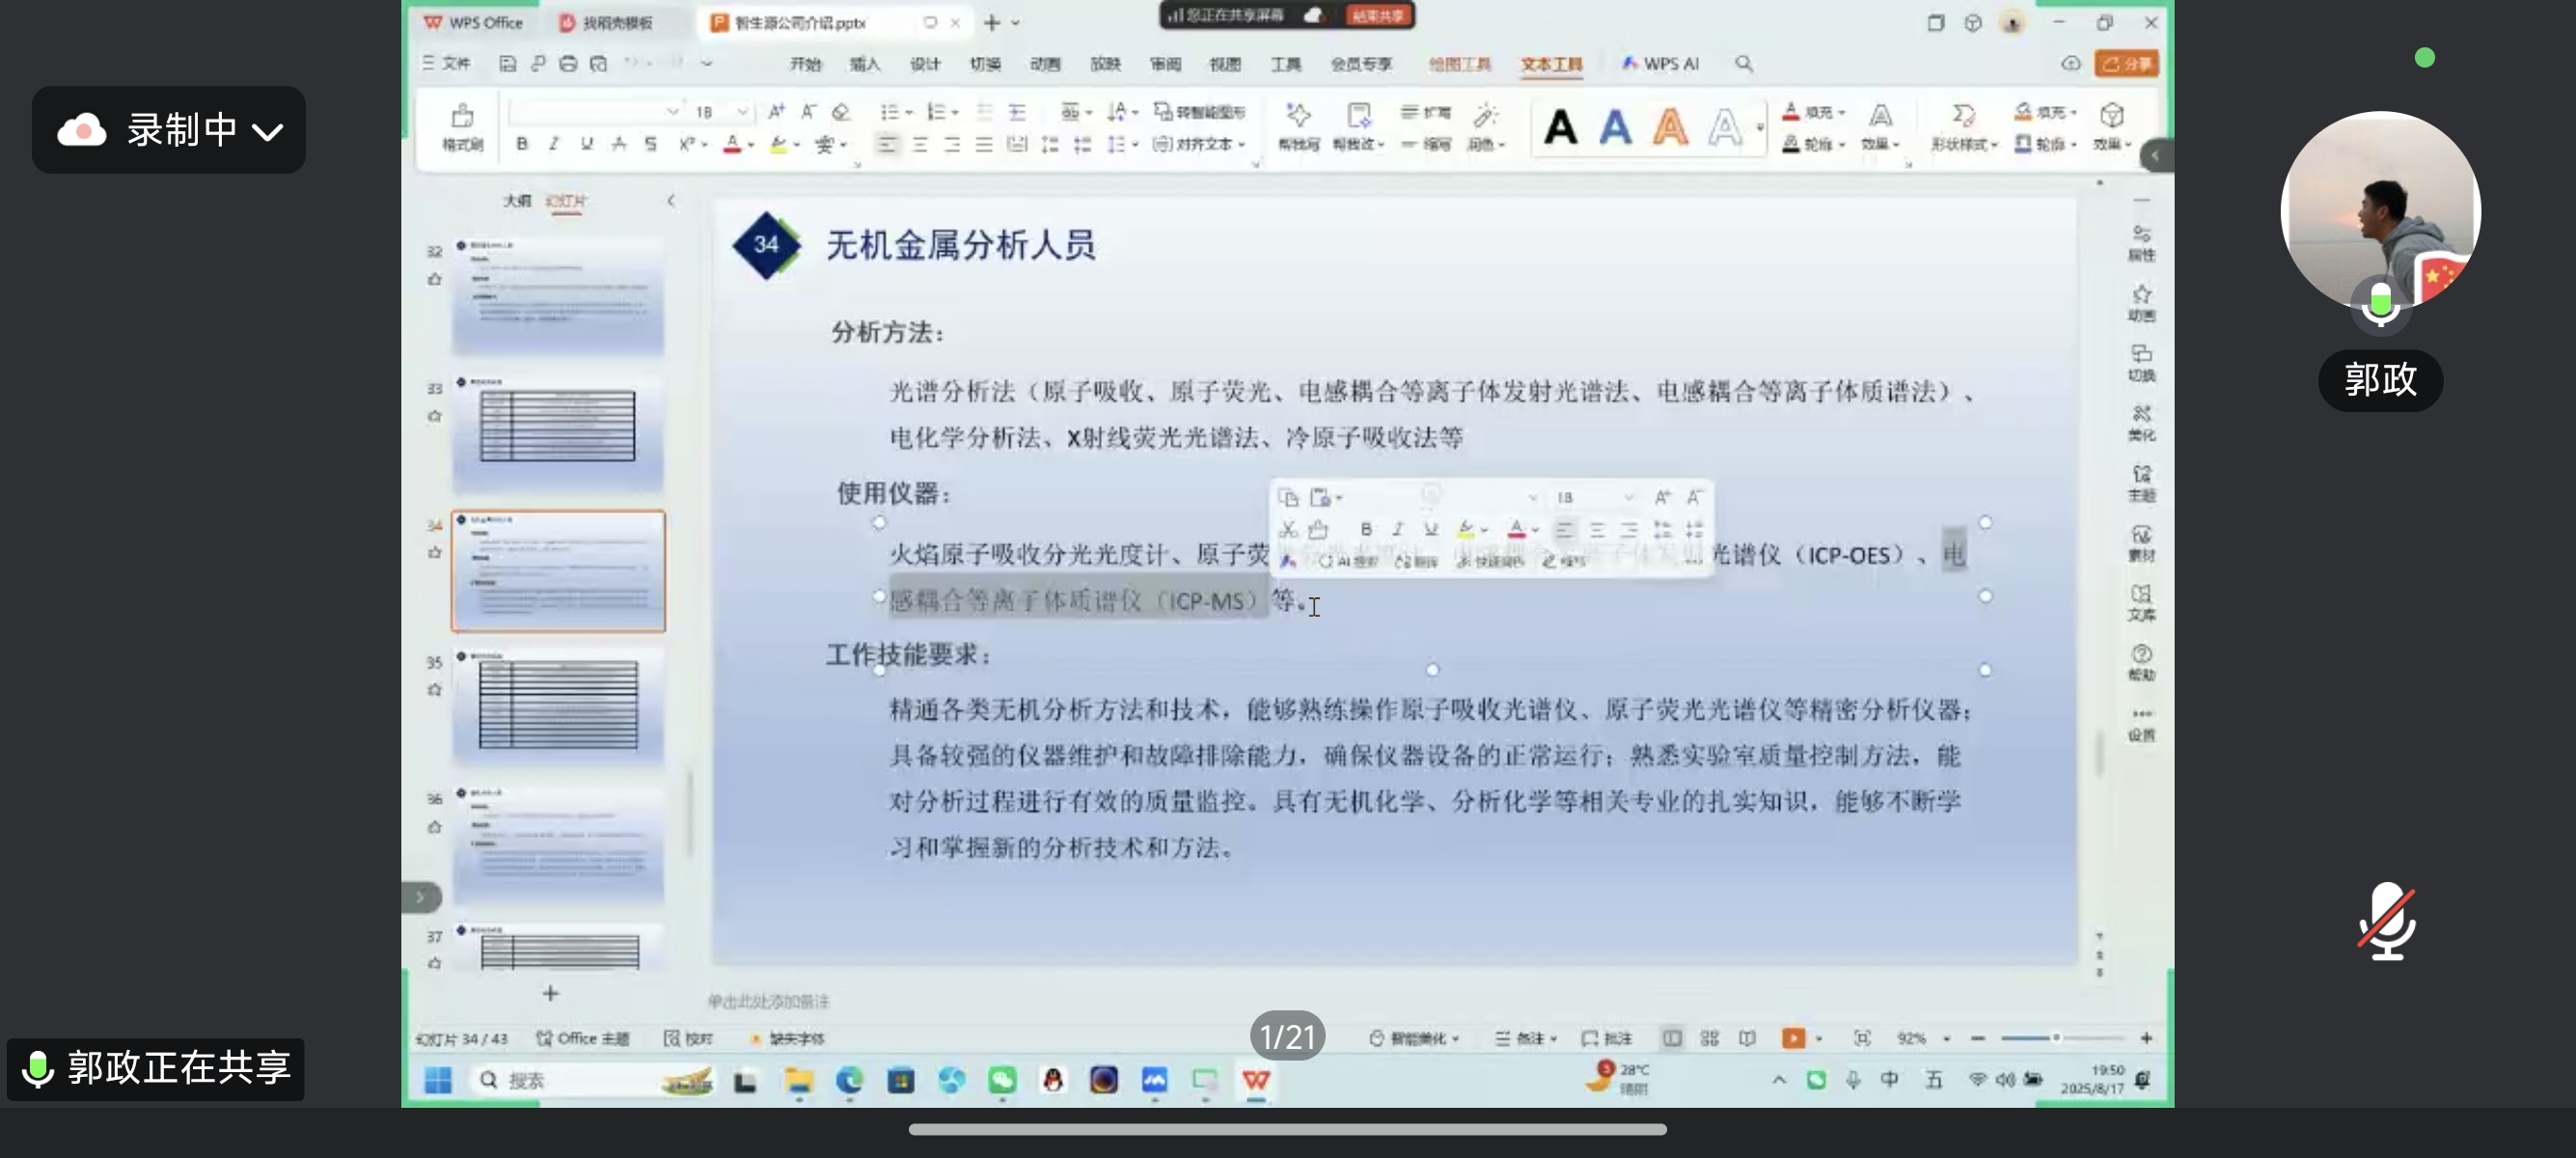Open the 属性 properties sidebar icon
Viewport: 2576px width, 1158px height.
point(2141,241)
